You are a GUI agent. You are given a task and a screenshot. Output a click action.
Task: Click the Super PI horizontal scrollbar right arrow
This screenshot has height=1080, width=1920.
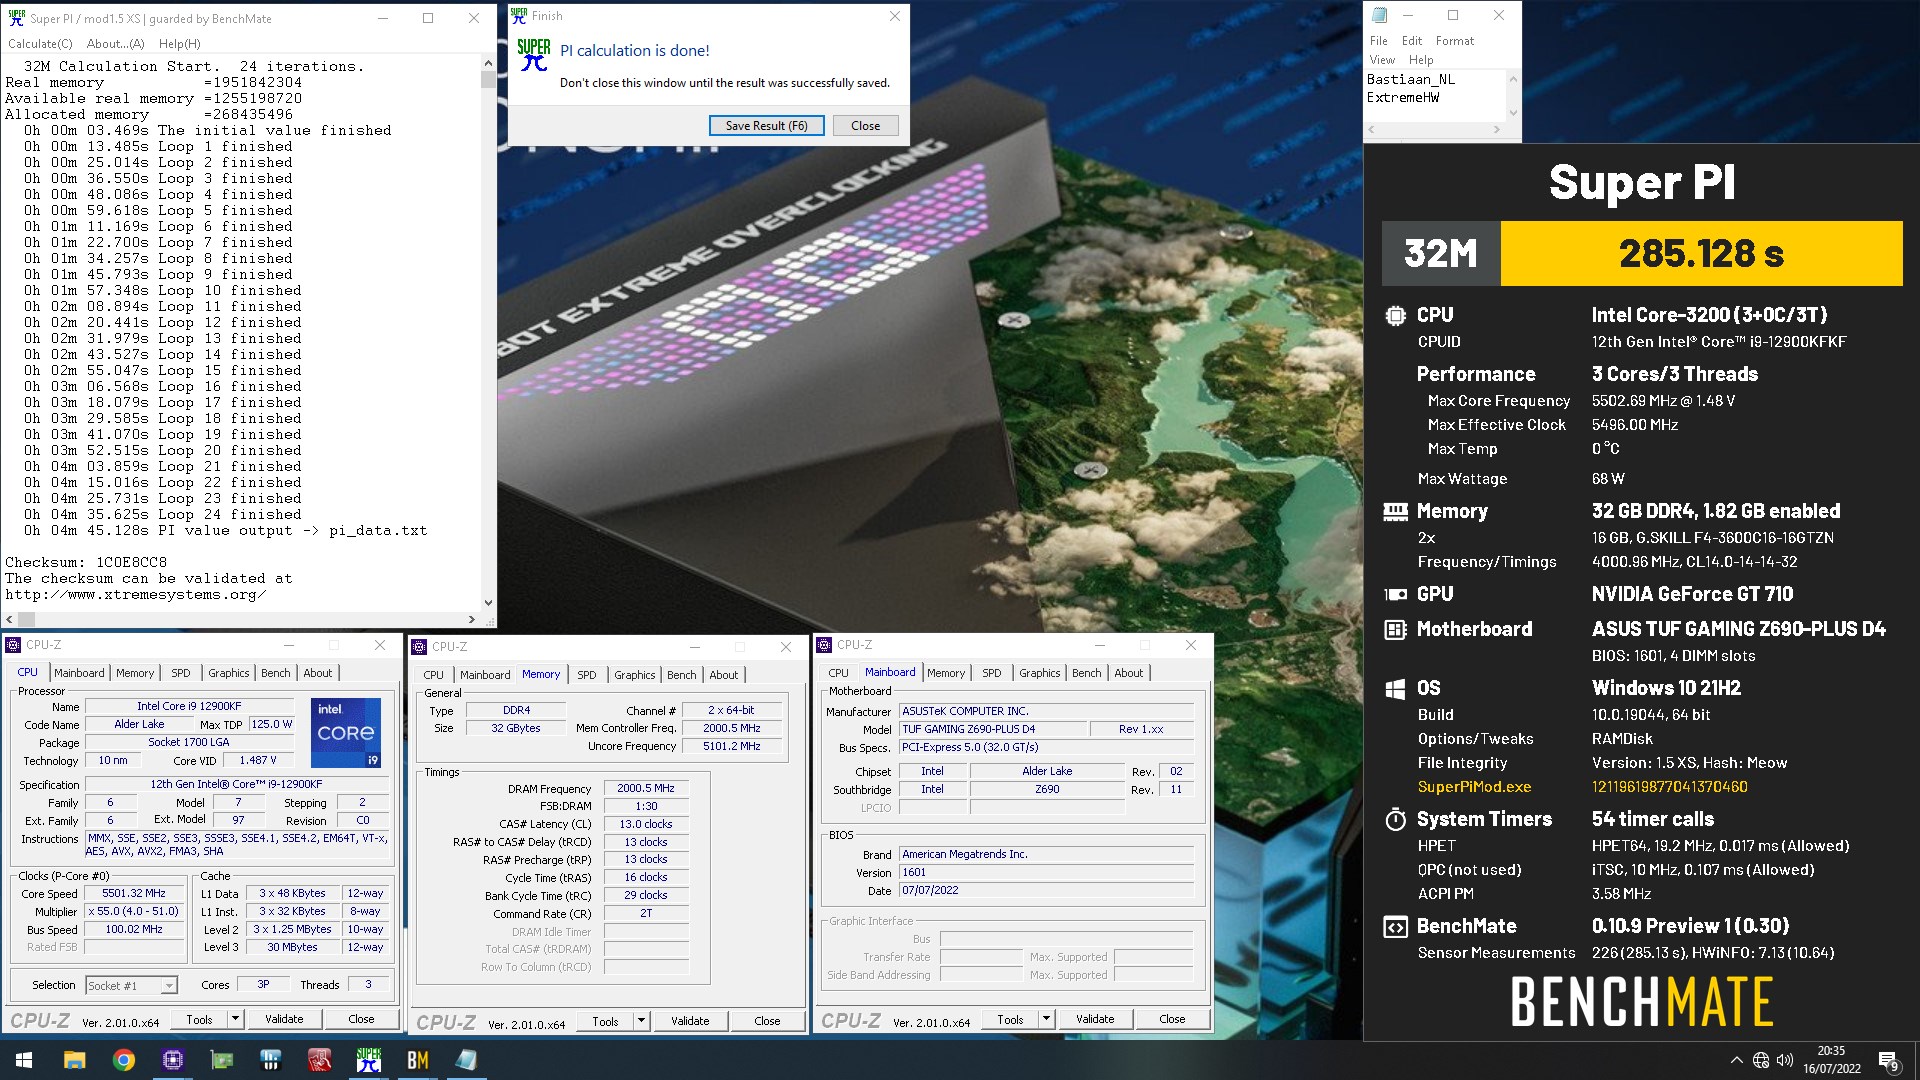pyautogui.click(x=472, y=620)
